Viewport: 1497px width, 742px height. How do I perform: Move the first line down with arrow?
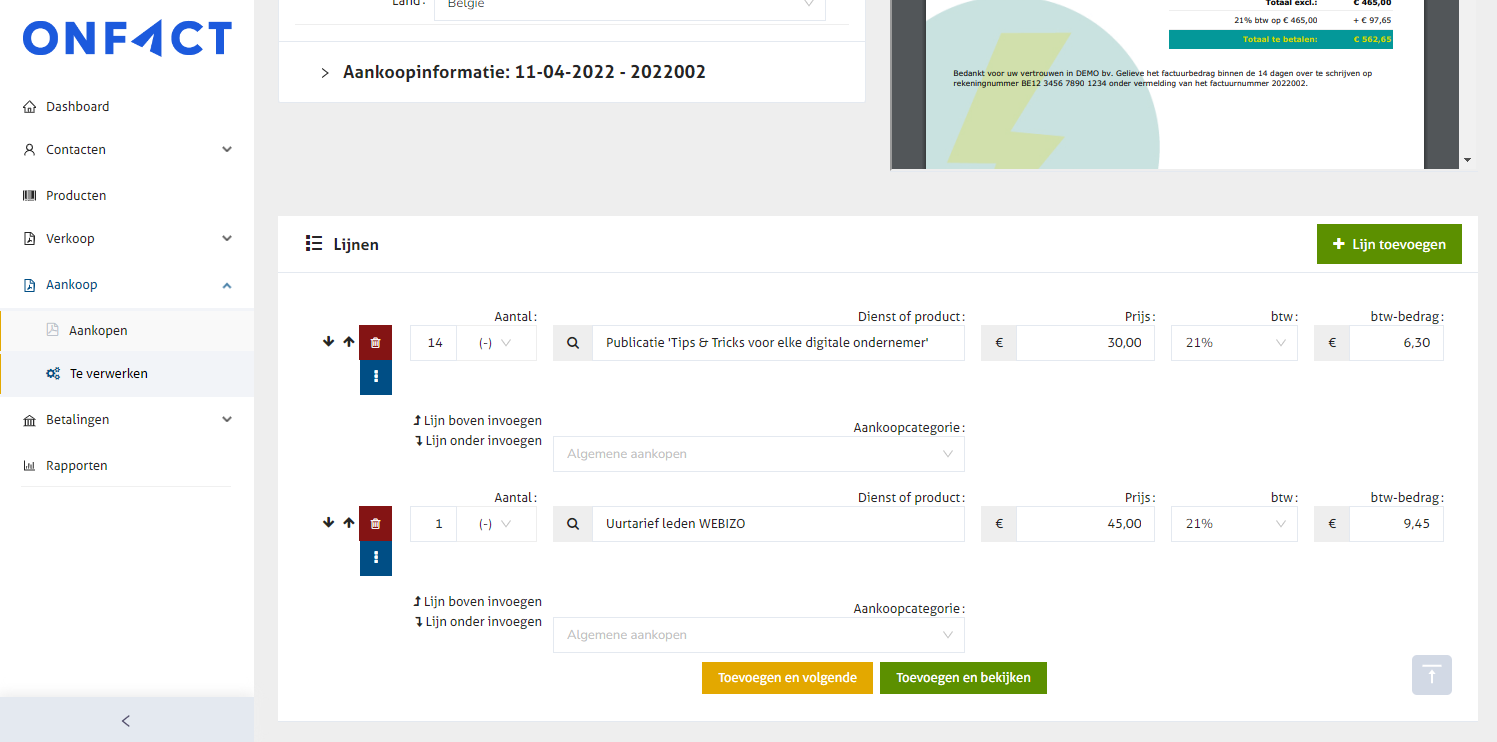(328, 342)
